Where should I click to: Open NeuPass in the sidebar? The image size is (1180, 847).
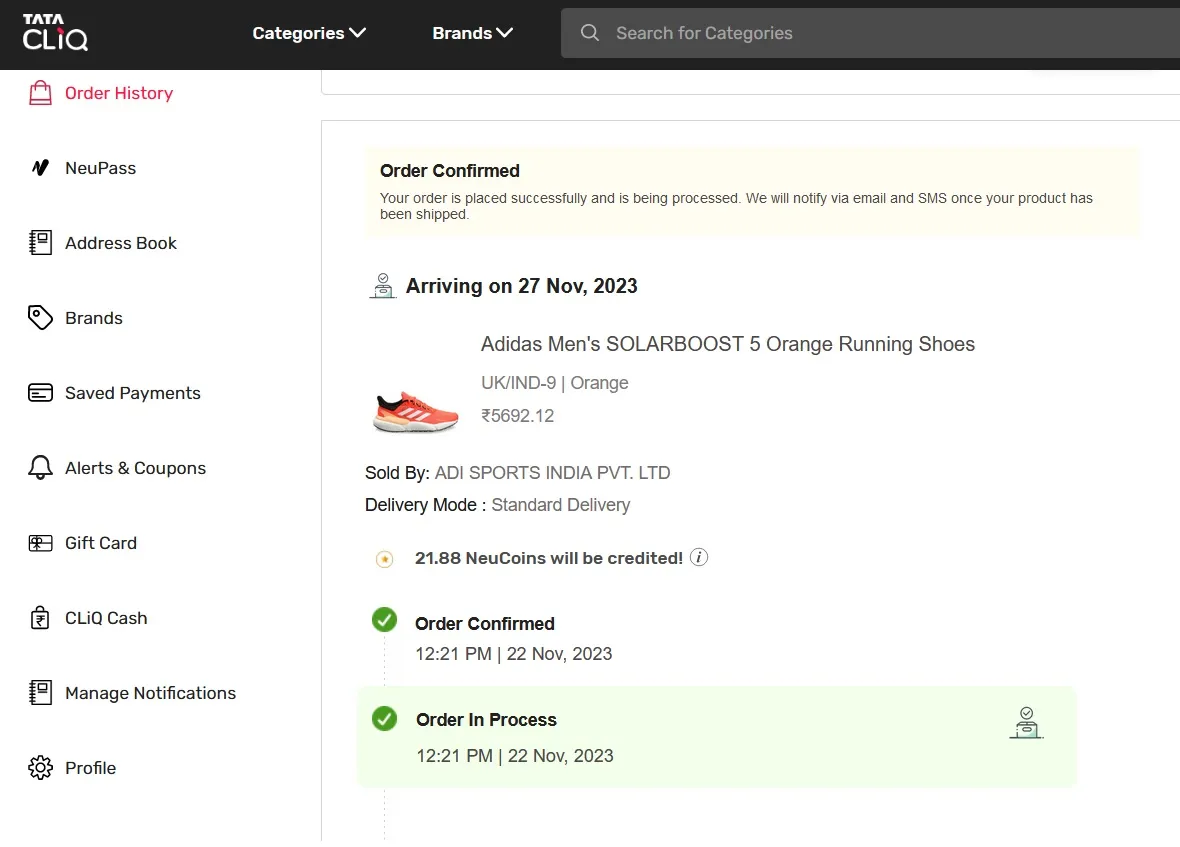(x=101, y=168)
